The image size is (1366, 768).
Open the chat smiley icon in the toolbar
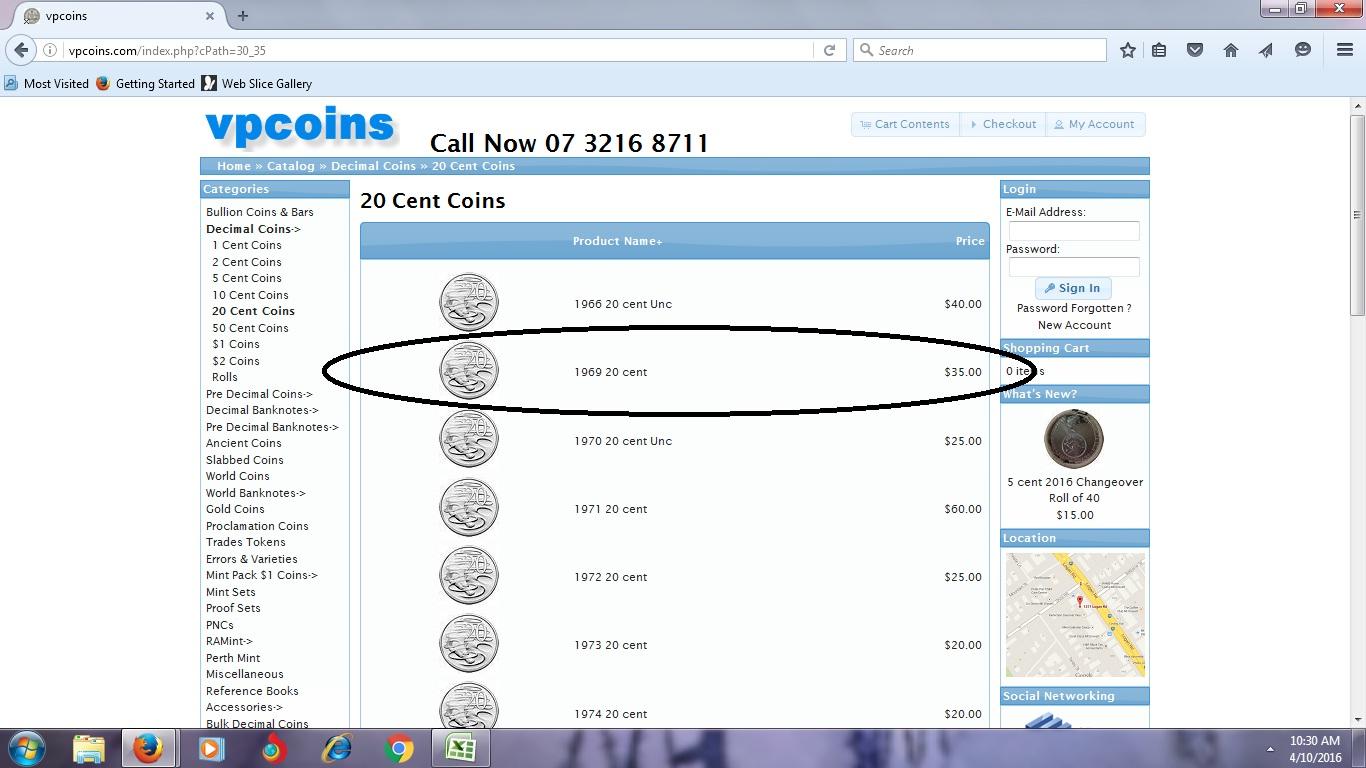(1303, 50)
